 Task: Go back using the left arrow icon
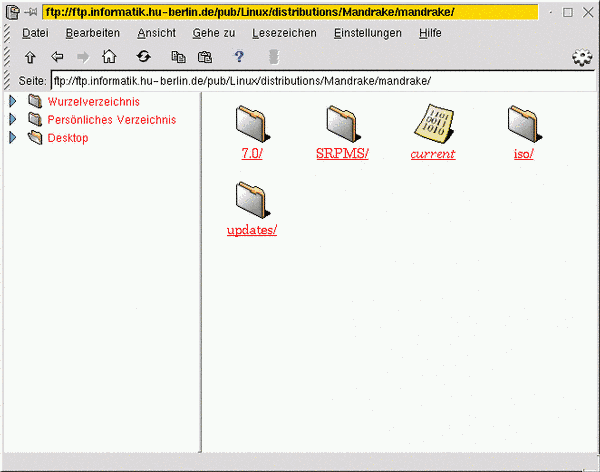pyautogui.click(x=57, y=58)
